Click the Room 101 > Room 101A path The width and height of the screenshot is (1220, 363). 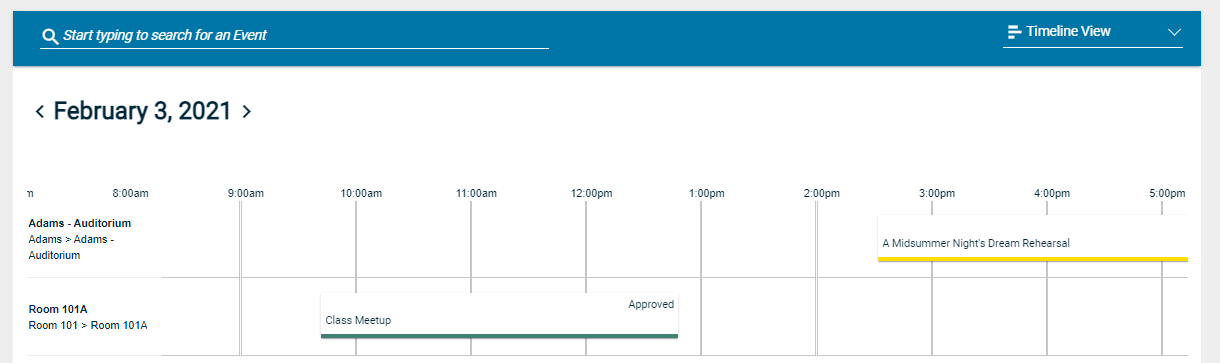click(x=88, y=325)
